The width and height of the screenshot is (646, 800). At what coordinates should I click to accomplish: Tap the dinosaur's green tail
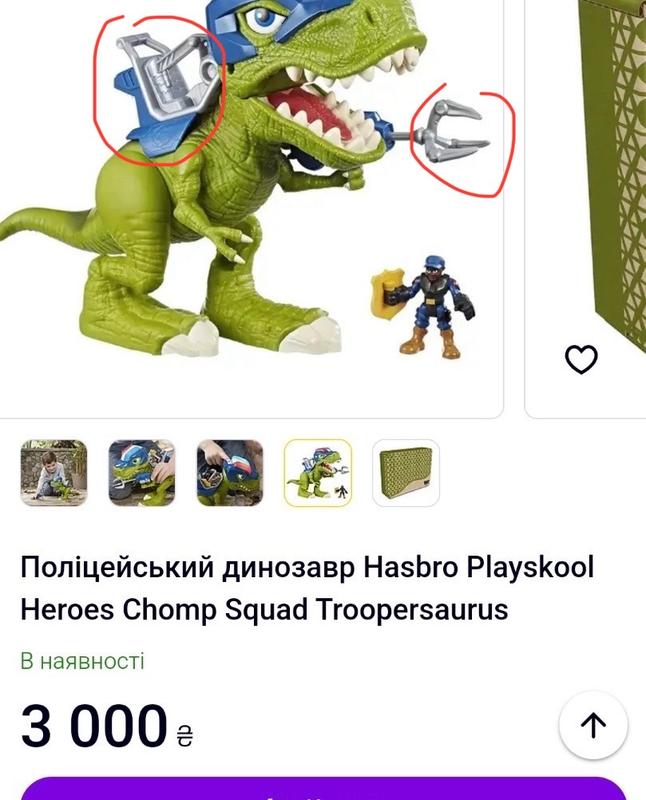[46, 224]
